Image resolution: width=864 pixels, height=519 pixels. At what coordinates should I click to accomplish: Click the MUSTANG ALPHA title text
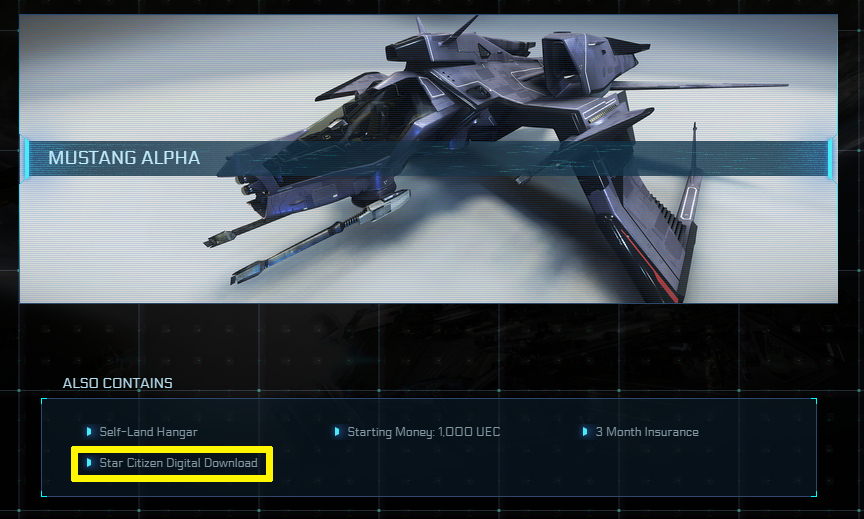[124, 158]
